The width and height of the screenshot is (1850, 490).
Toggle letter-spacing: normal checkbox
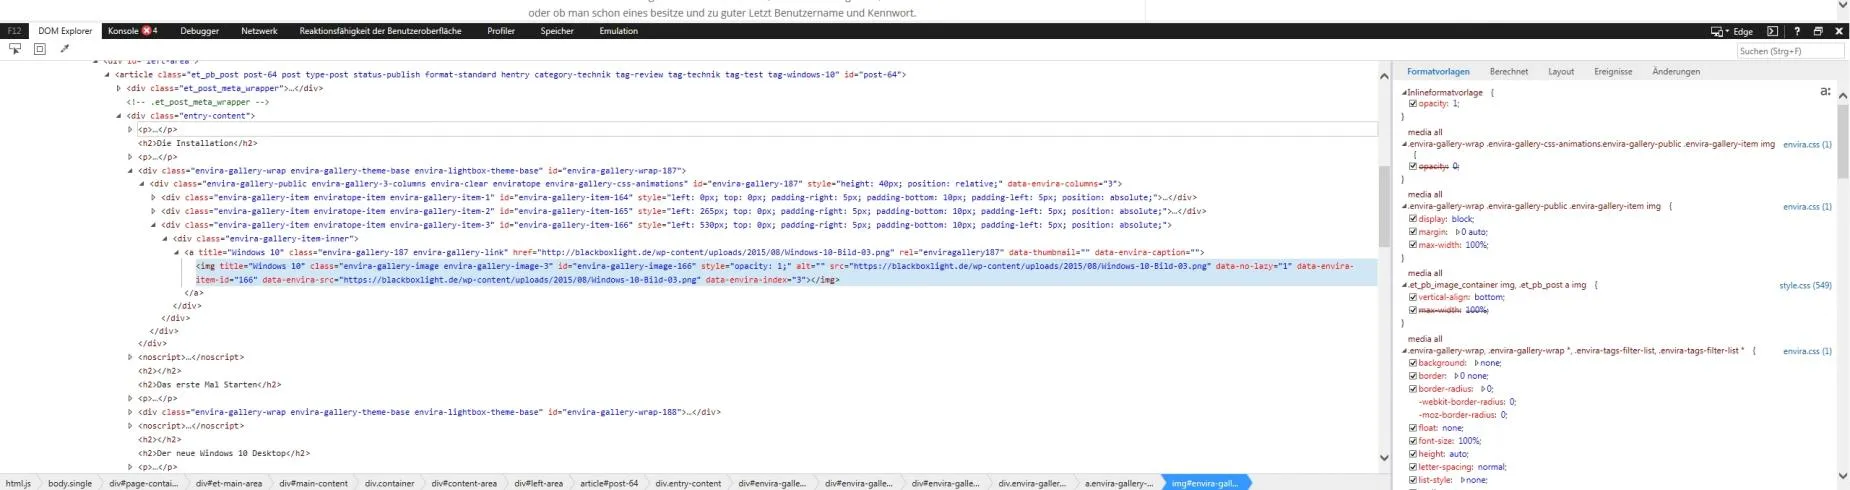pos(1413,466)
